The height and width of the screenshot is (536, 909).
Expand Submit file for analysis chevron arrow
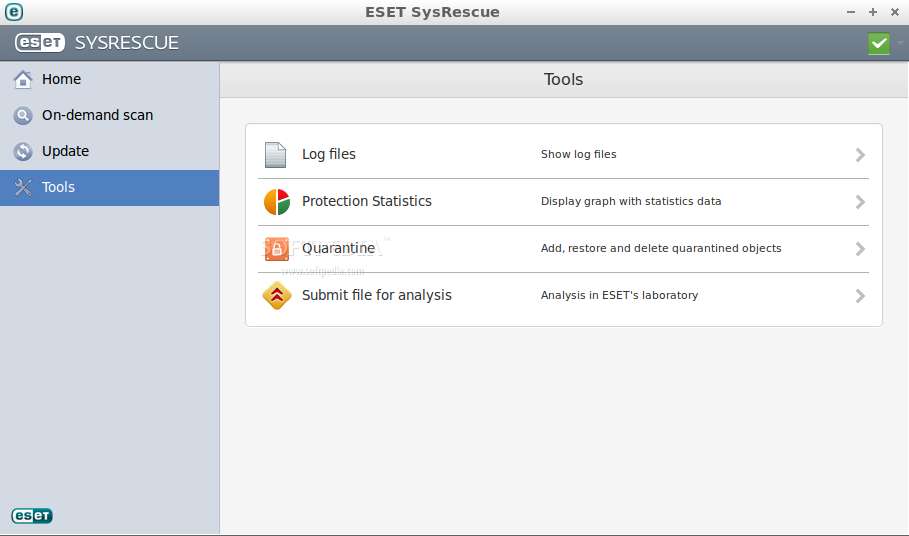(860, 296)
